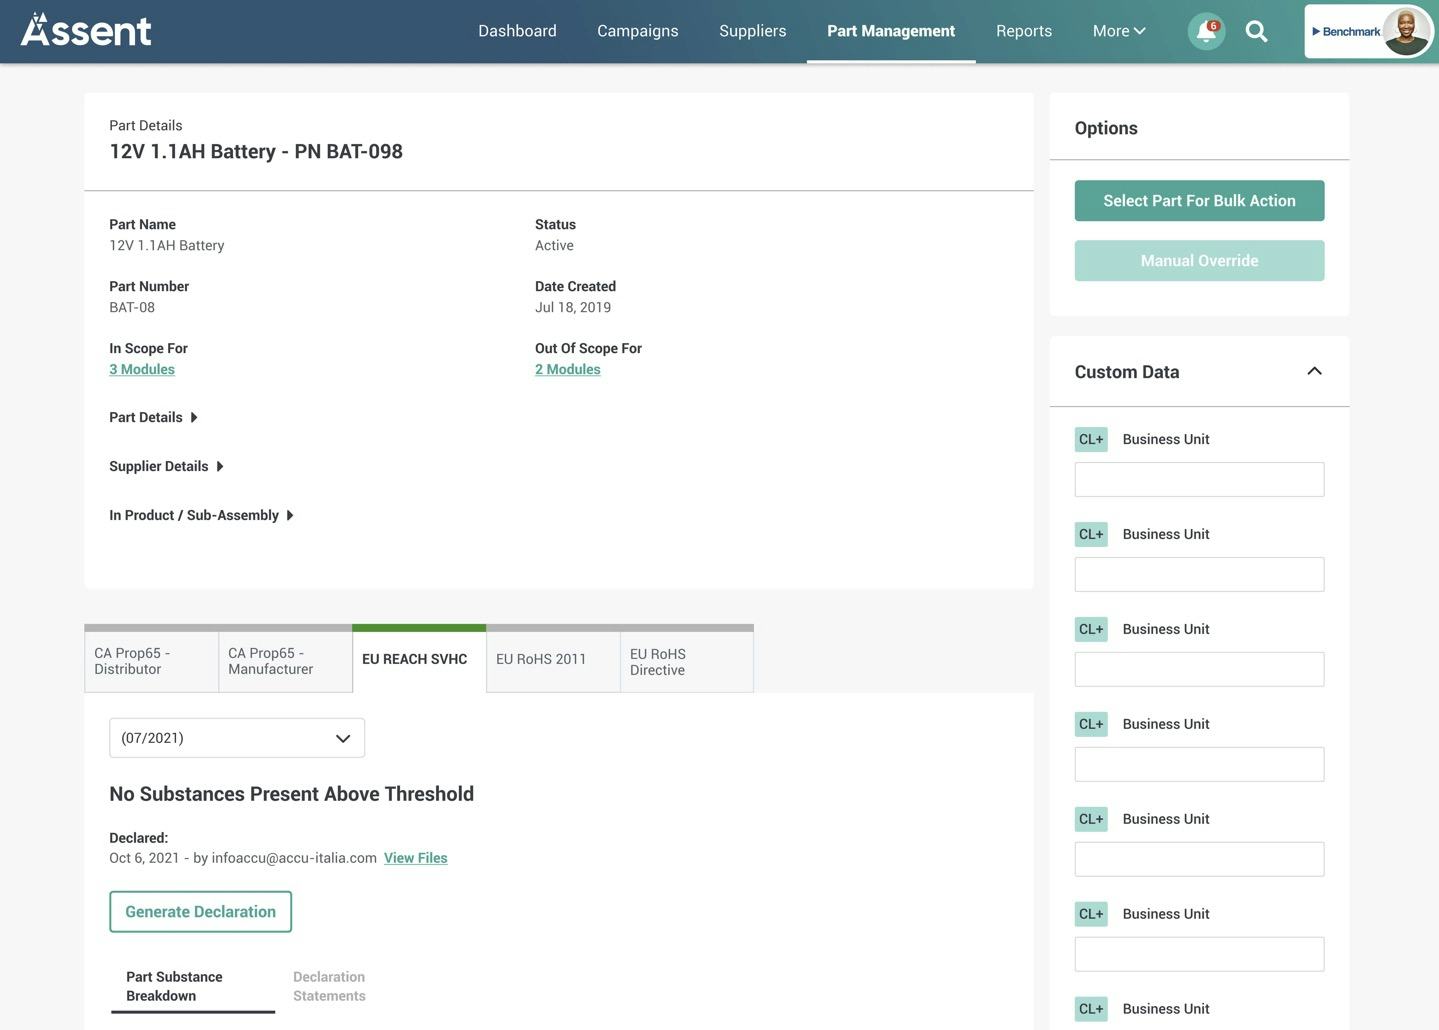Click the CL+ badge next to the fourth Business Unit
The width and height of the screenshot is (1439, 1030).
[x=1090, y=723]
